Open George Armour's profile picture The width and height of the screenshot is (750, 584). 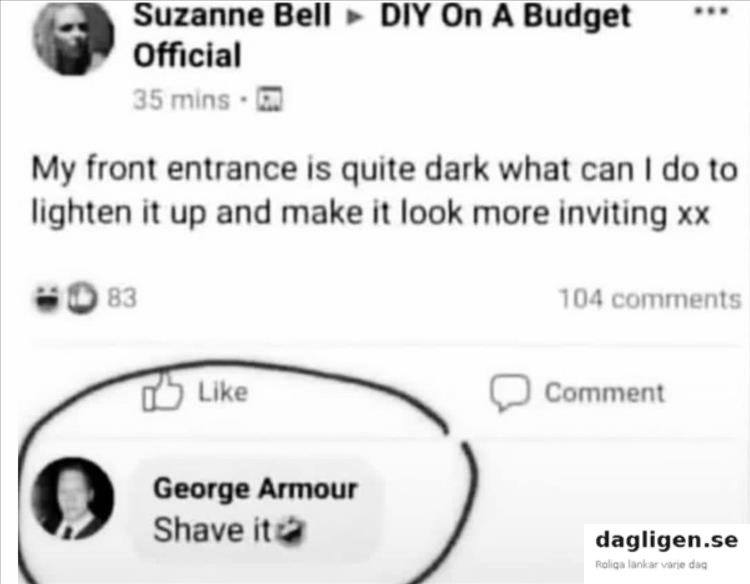point(73,498)
